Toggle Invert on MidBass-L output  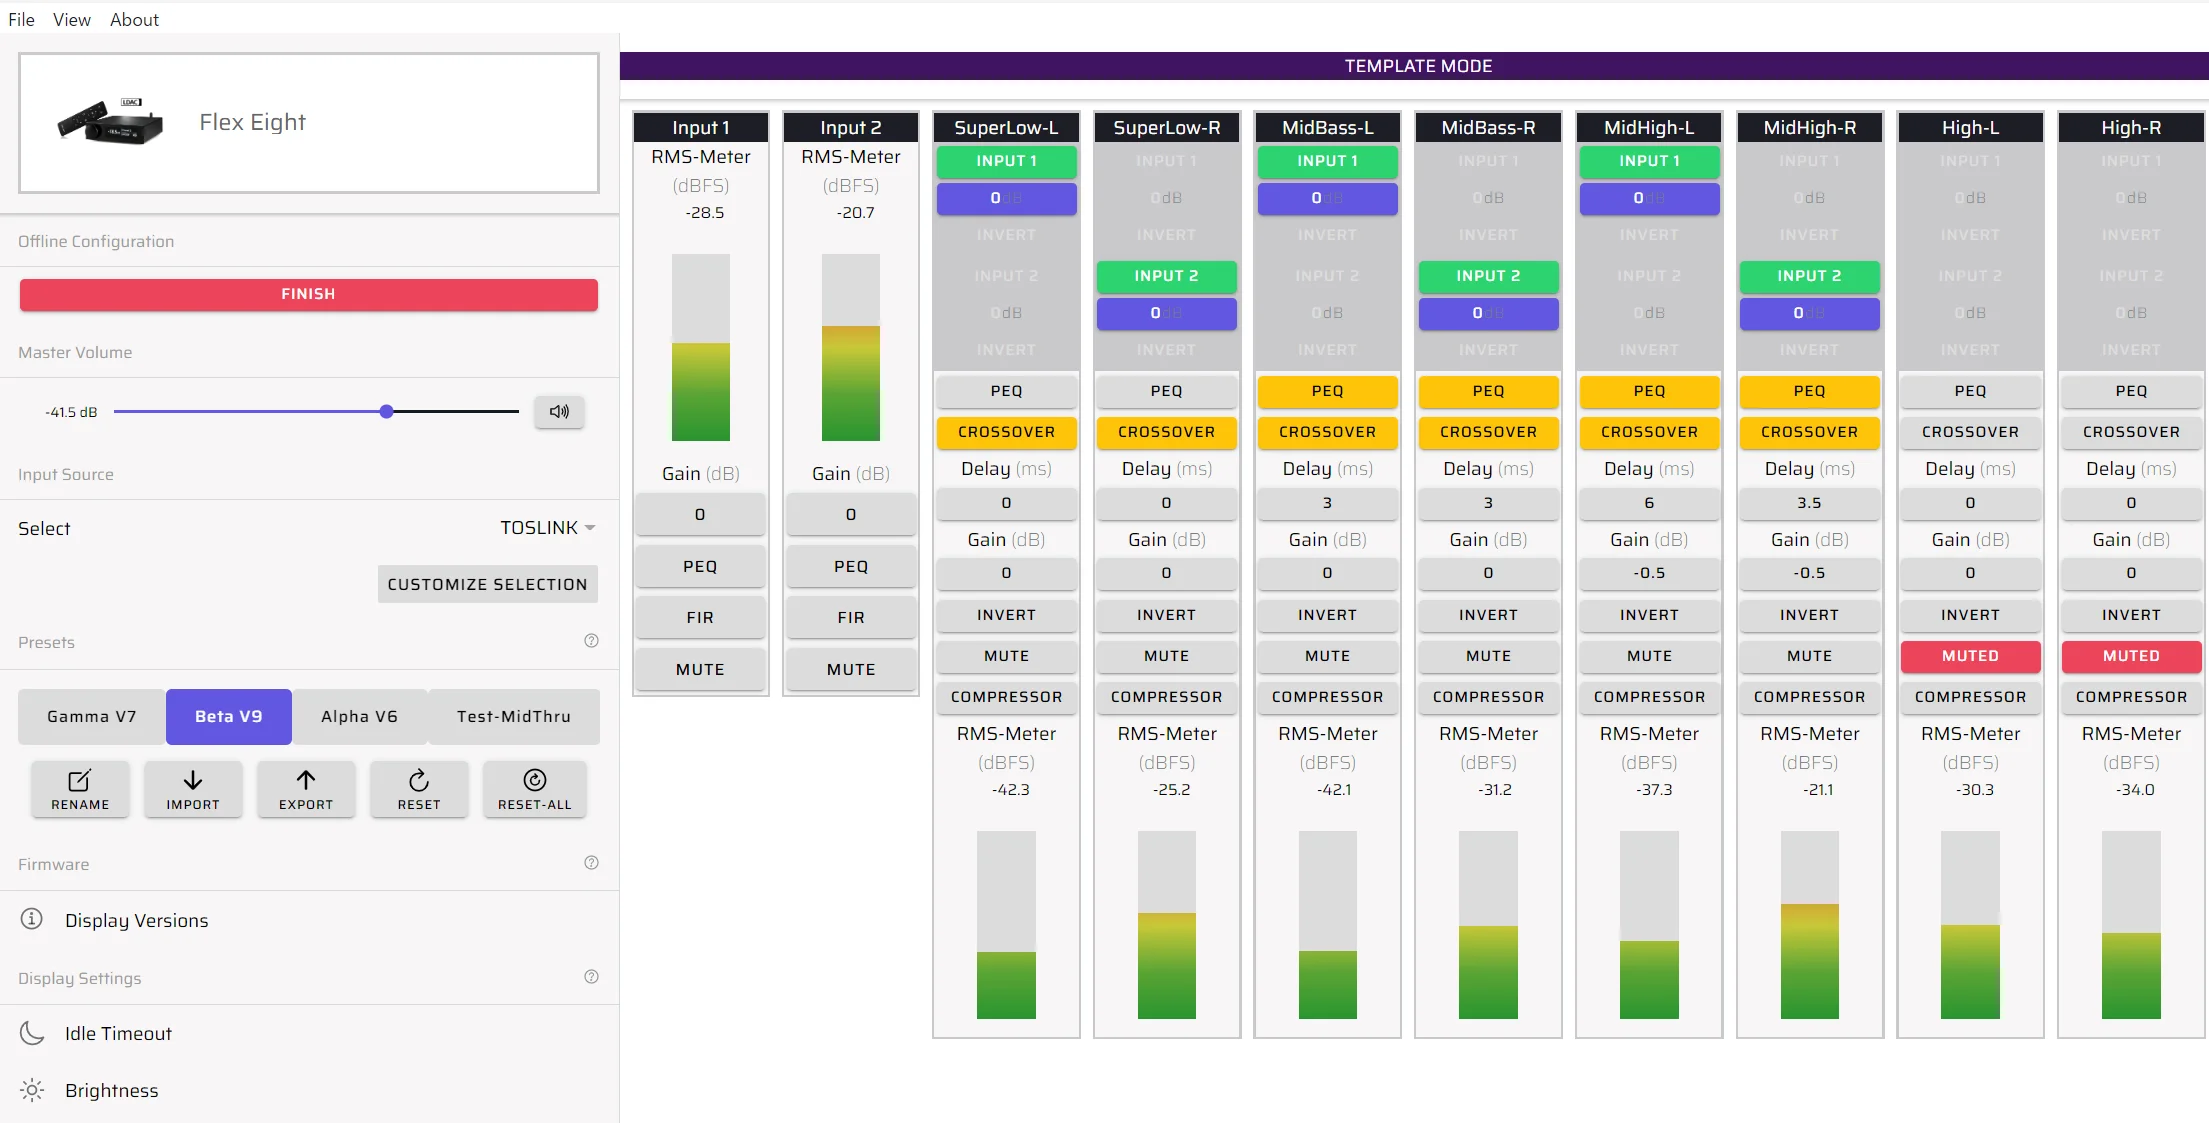coord(1327,615)
